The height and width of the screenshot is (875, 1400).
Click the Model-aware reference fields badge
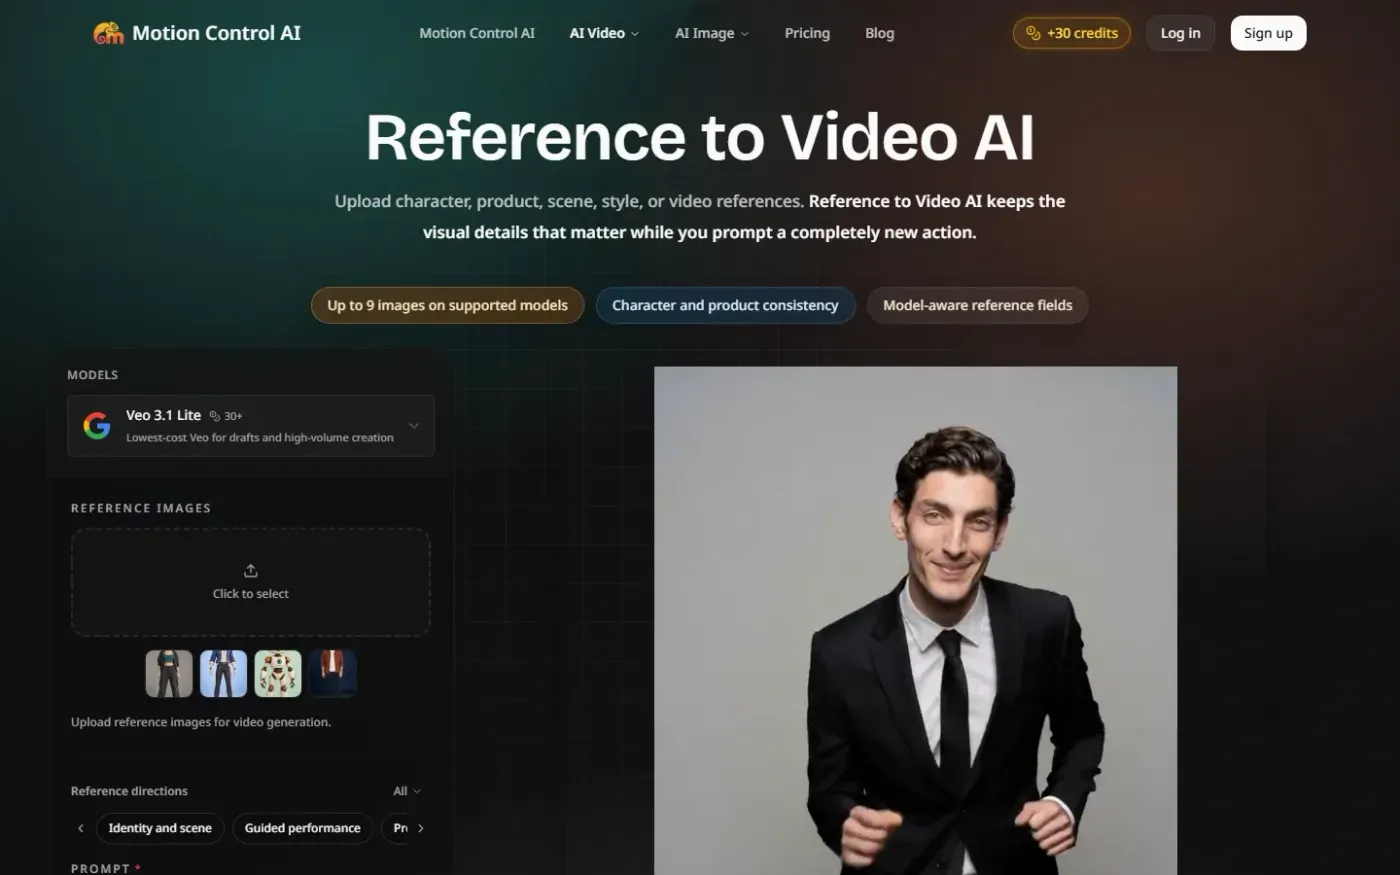(x=977, y=305)
